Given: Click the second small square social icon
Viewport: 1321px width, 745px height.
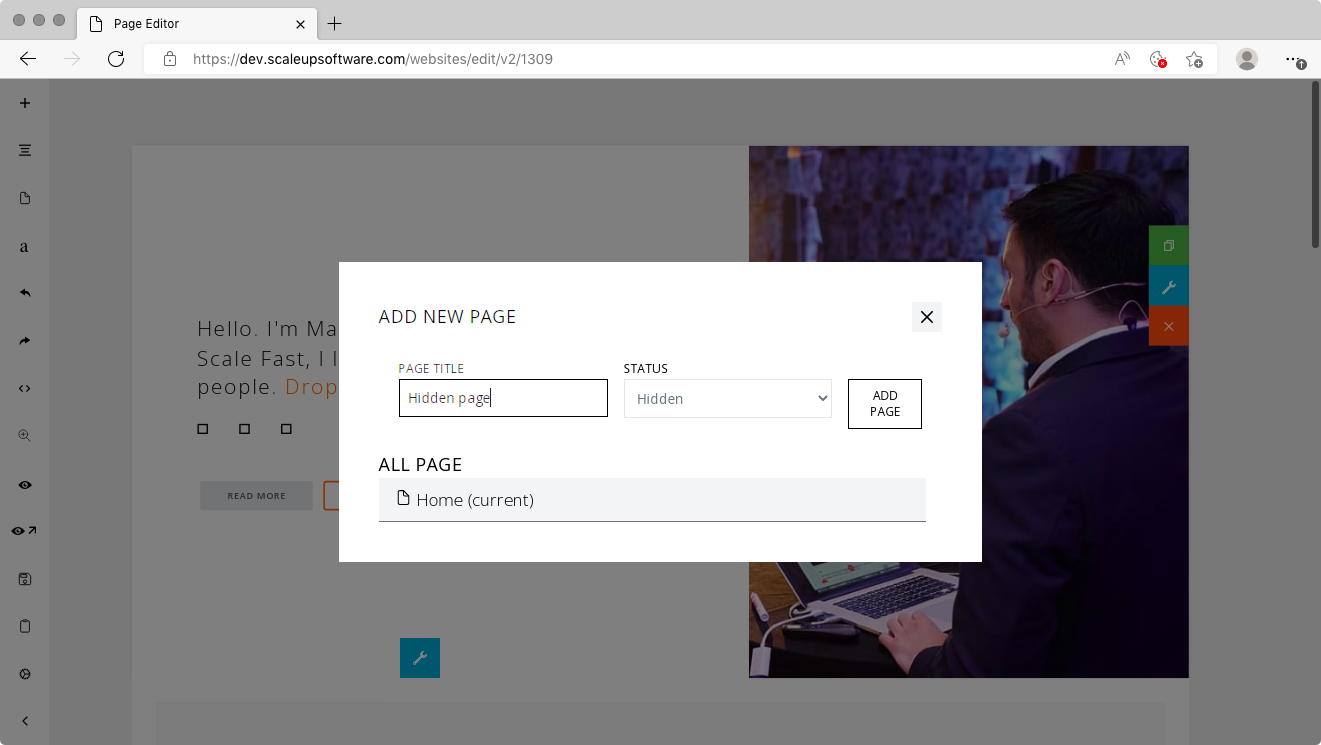Looking at the screenshot, I should pos(245,429).
